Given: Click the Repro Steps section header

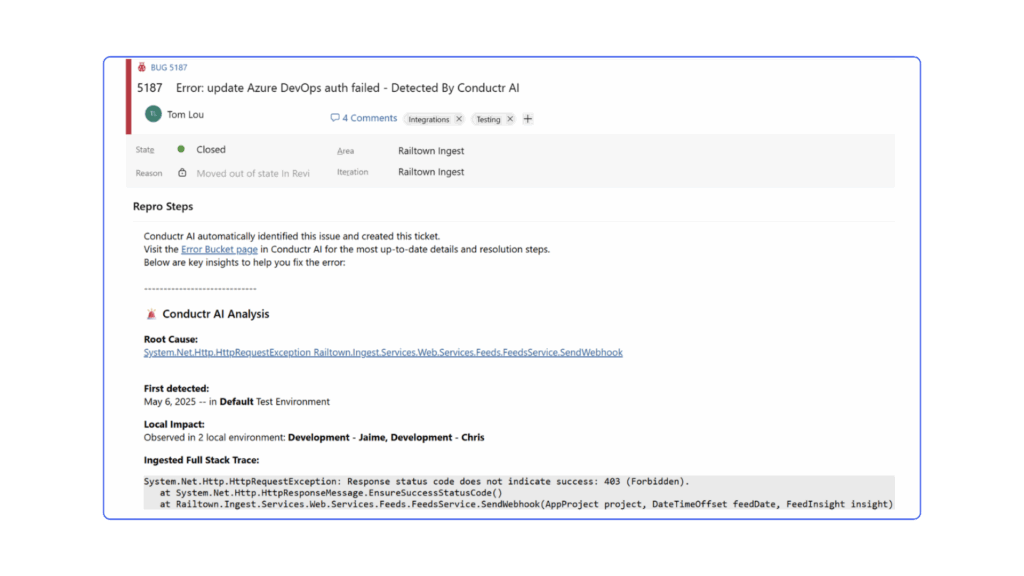Looking at the screenshot, I should (x=163, y=207).
